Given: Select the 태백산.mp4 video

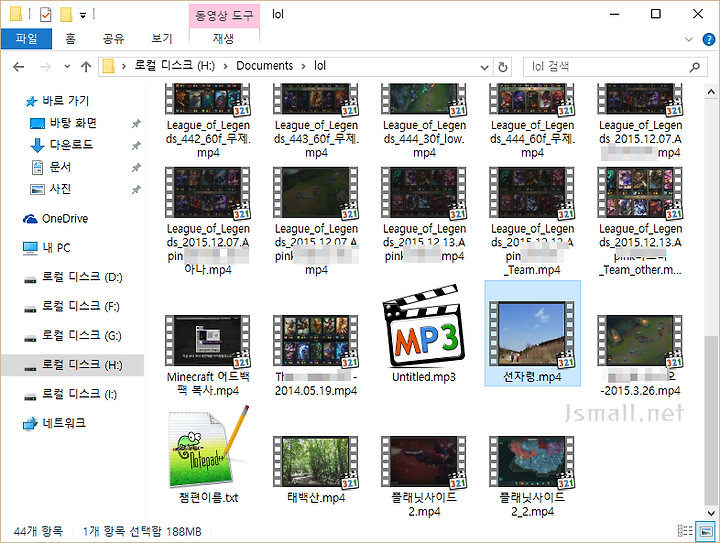Looking at the screenshot, I should pyautogui.click(x=316, y=469).
